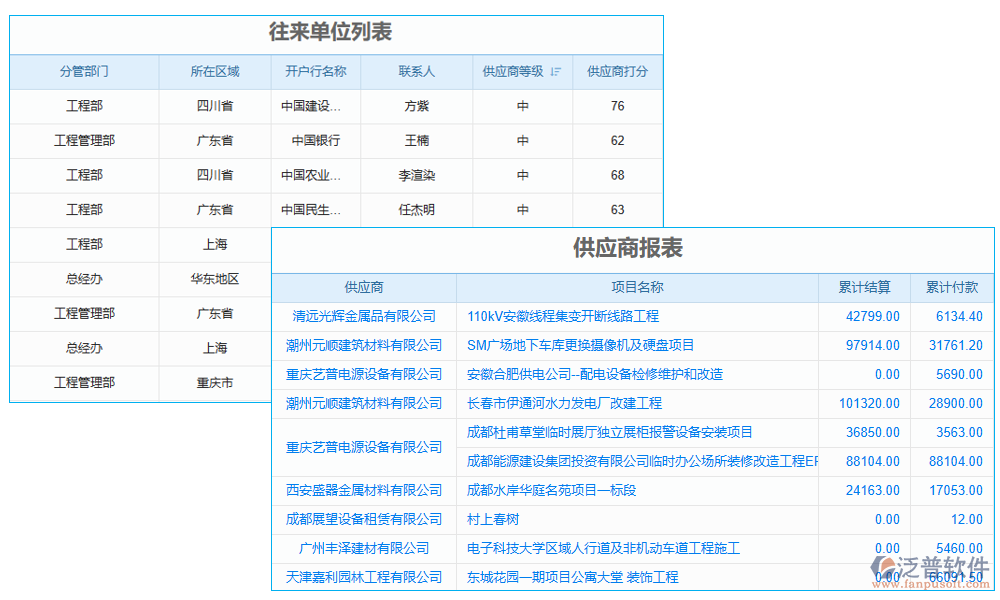
Task: Sort the 累计付款 column header
Action: 950,287
